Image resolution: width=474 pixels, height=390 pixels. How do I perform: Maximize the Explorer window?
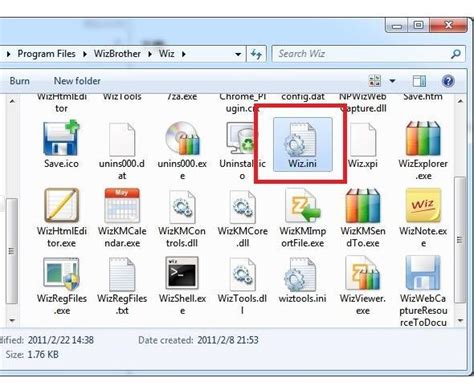419,25
